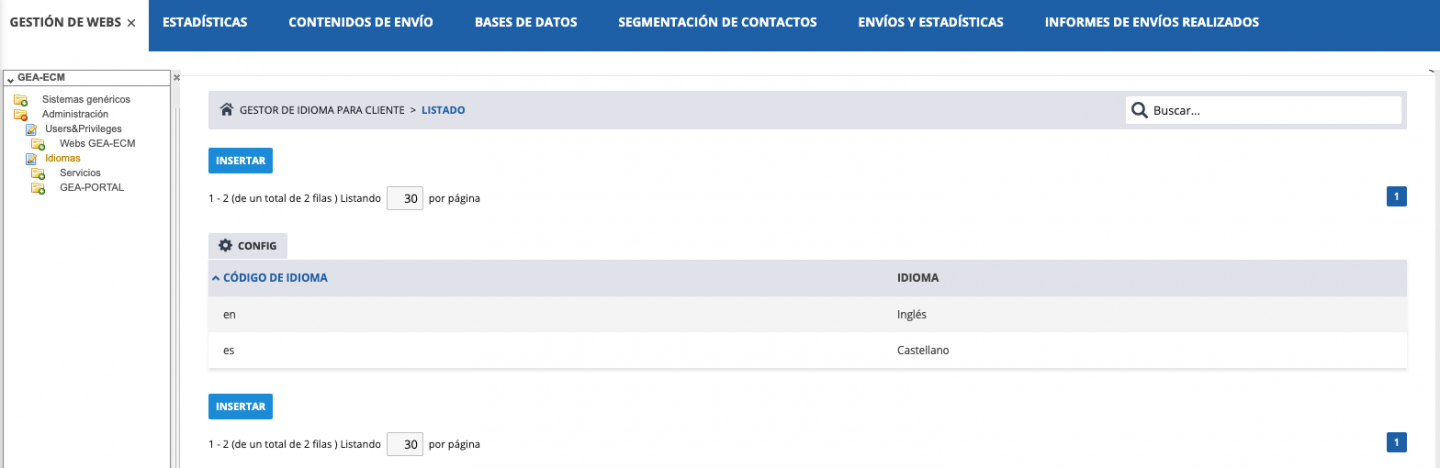Close the GEA-ECM side panel with its X

pos(177,77)
